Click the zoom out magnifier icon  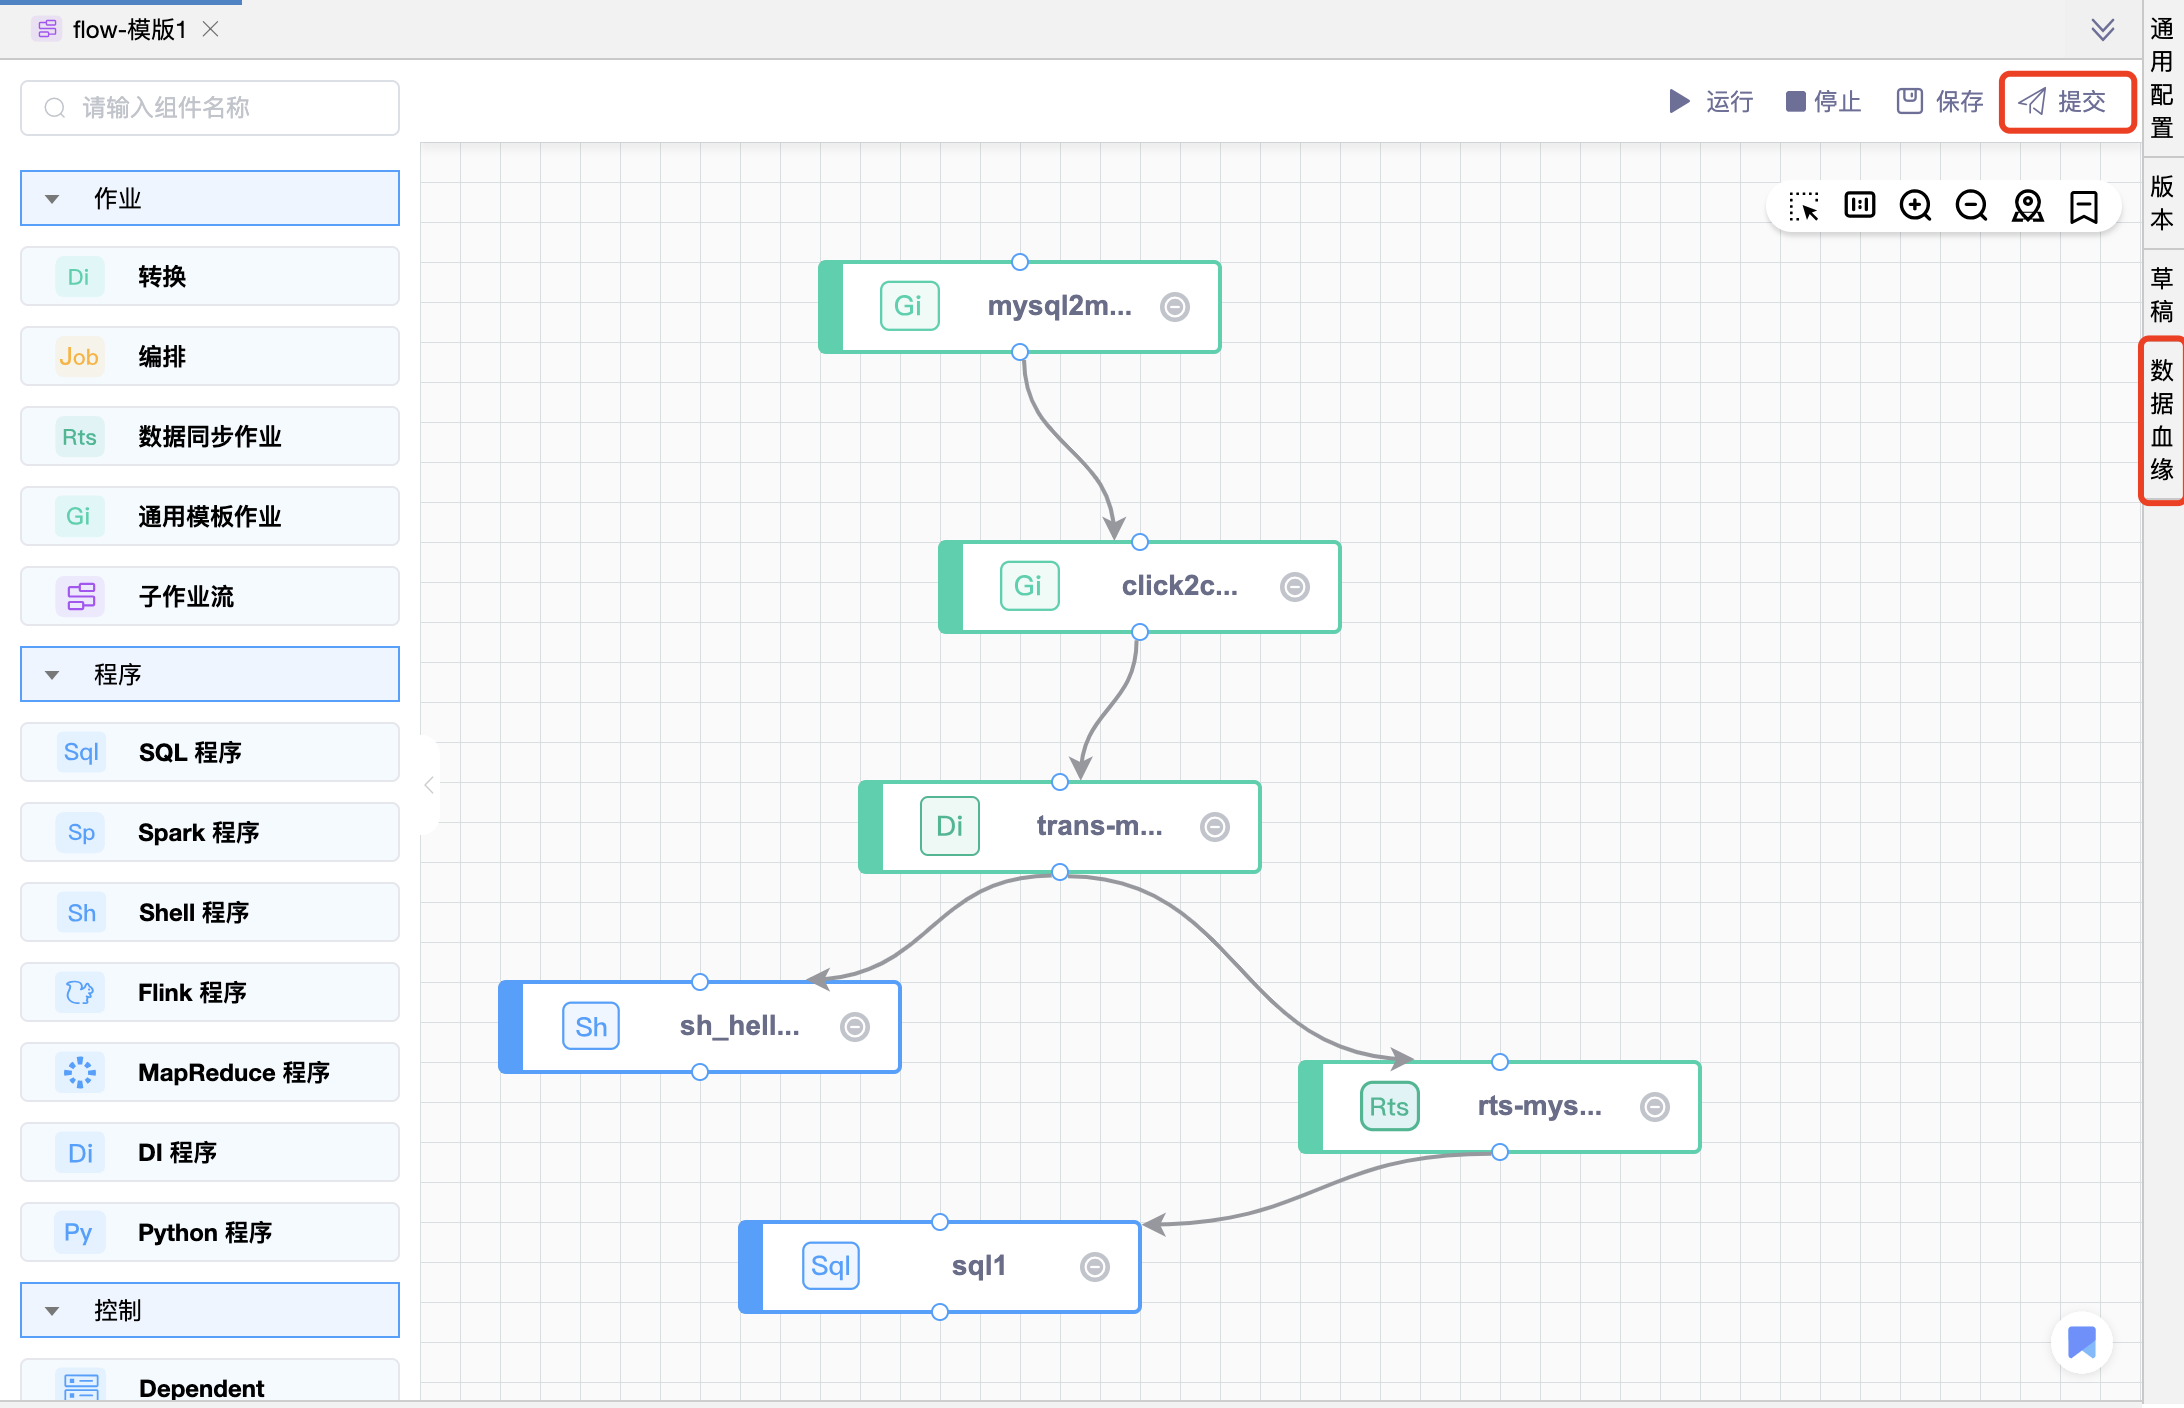[1971, 206]
